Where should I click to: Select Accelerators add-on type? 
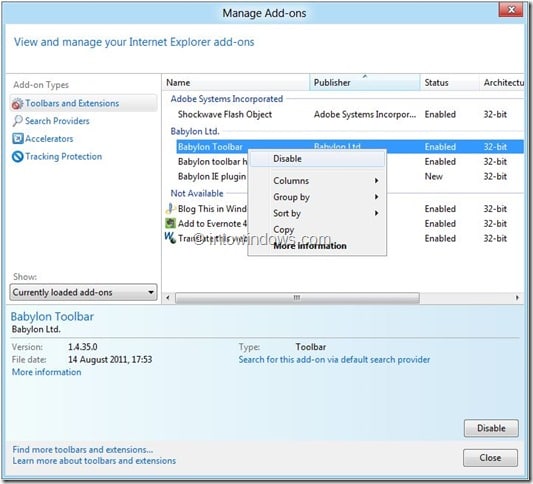coord(43,139)
